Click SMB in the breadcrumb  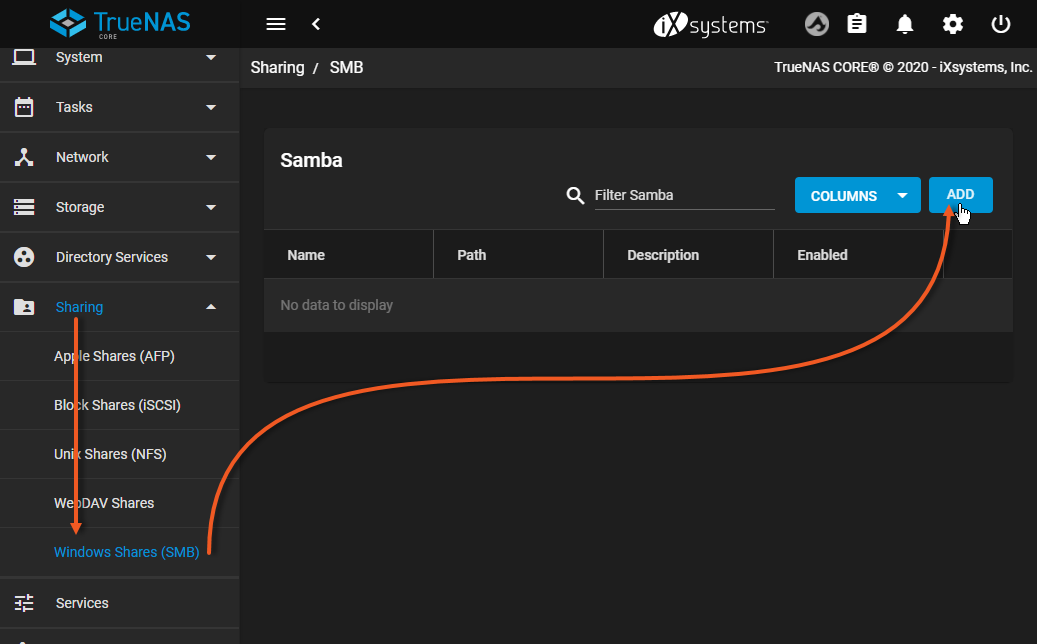pos(347,67)
